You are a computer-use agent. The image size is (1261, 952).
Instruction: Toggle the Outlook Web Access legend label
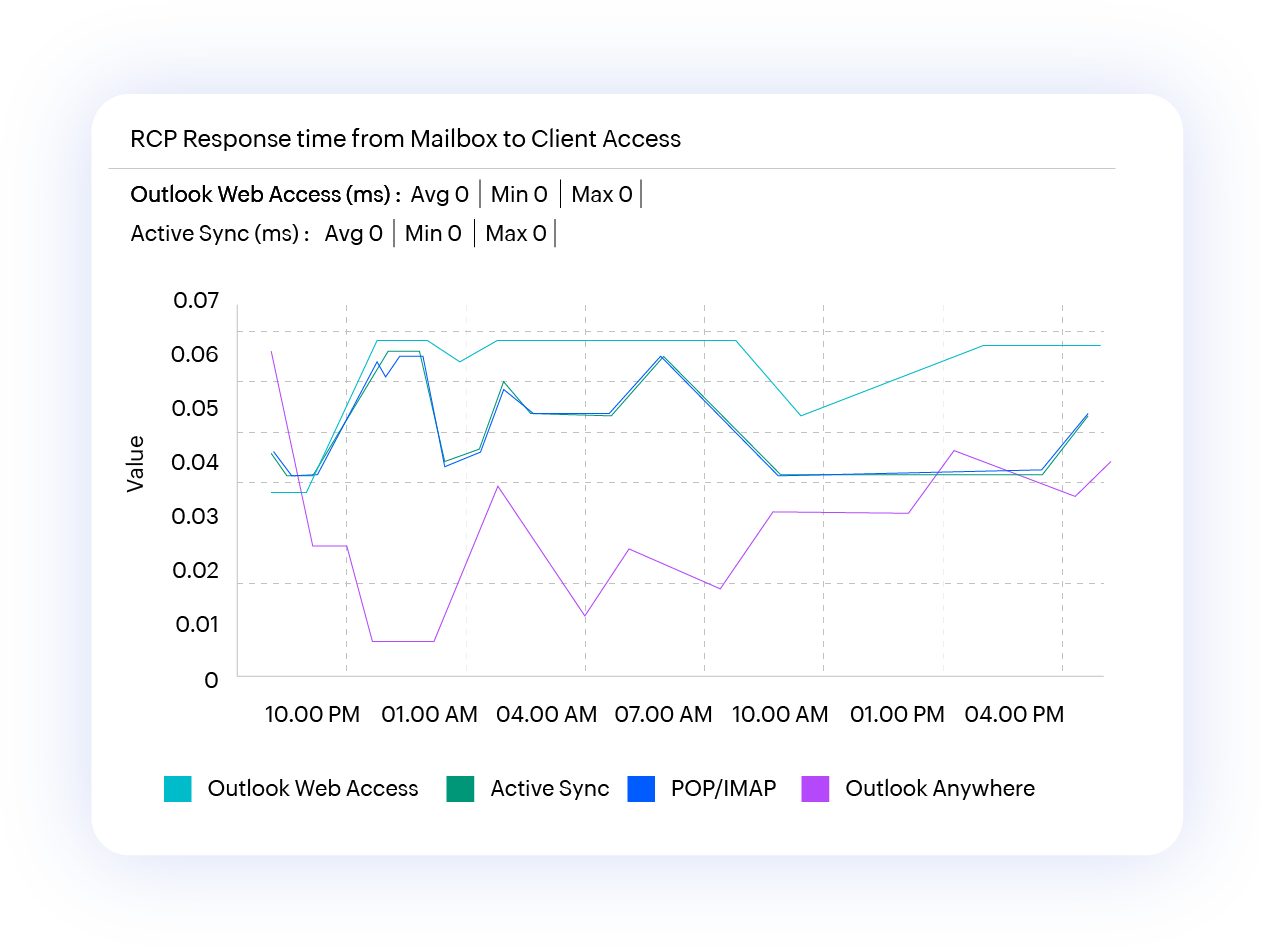coord(312,789)
